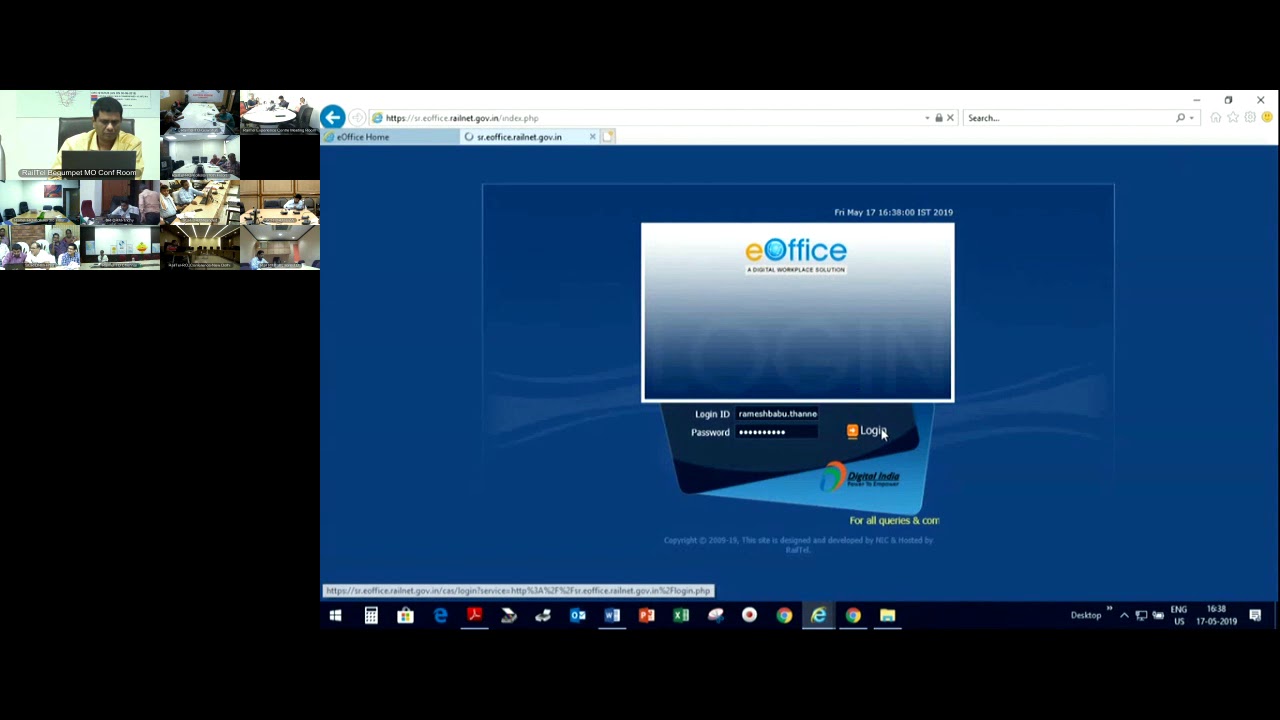Open File Explorer from taskbar
Image resolution: width=1280 pixels, height=720 pixels.
tap(887, 615)
